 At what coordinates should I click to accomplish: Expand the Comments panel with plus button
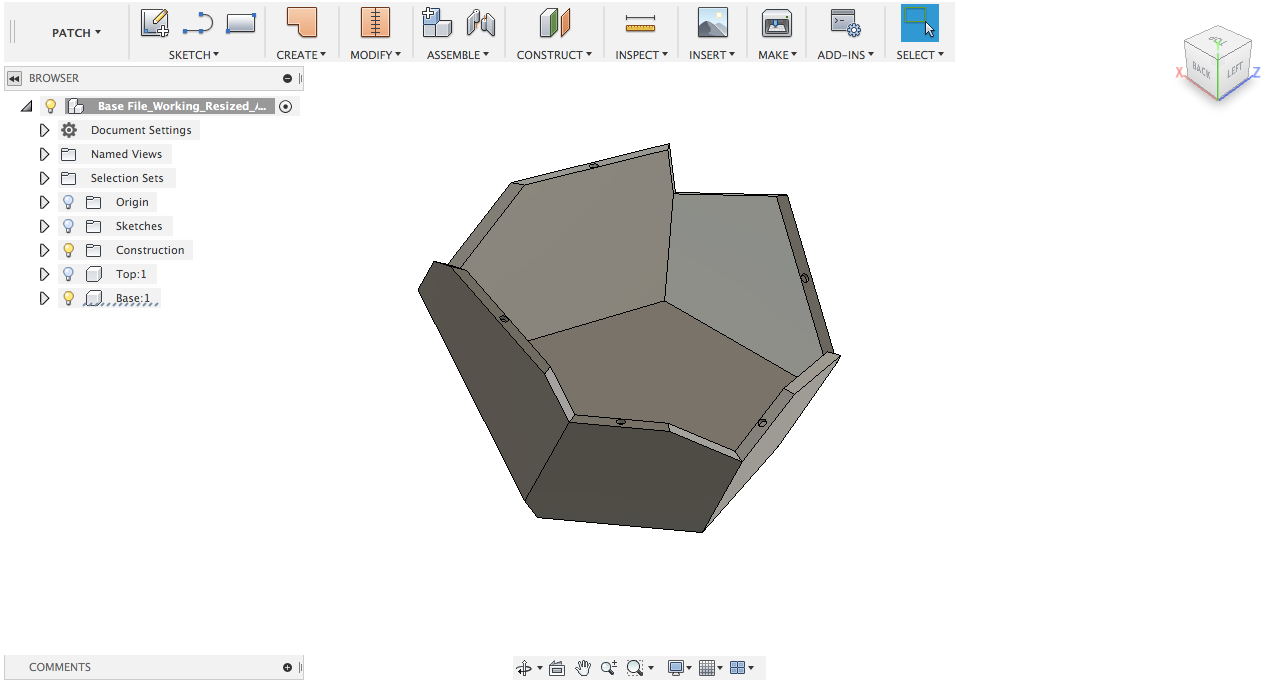point(287,667)
